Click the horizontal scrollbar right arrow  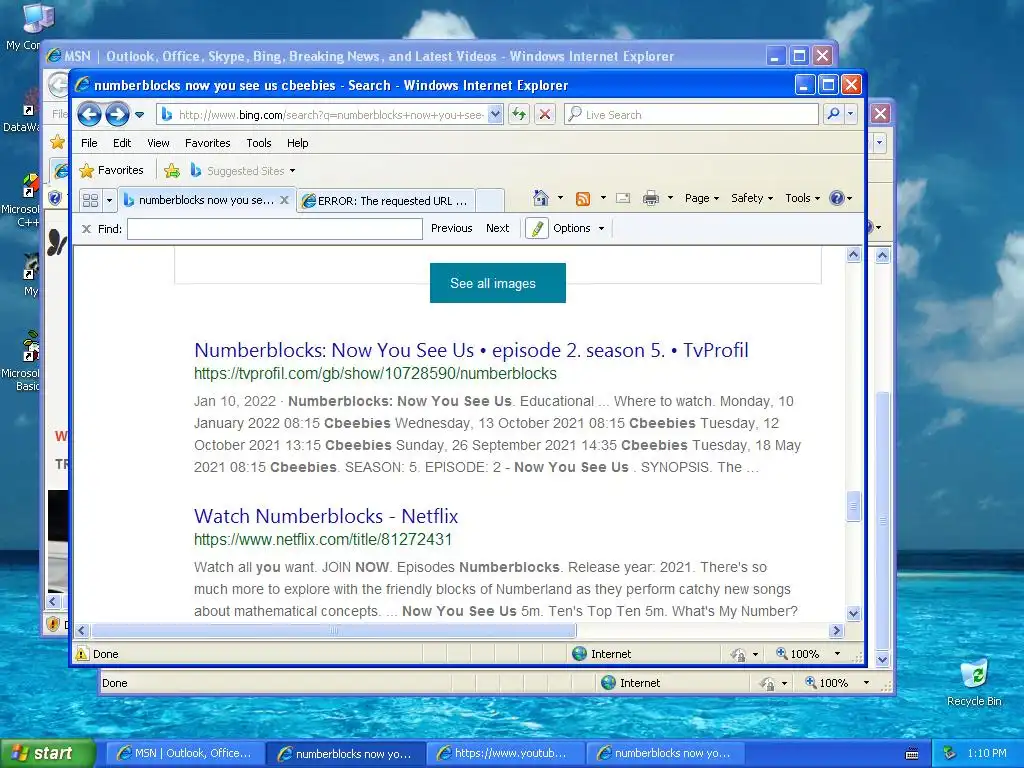(x=837, y=631)
